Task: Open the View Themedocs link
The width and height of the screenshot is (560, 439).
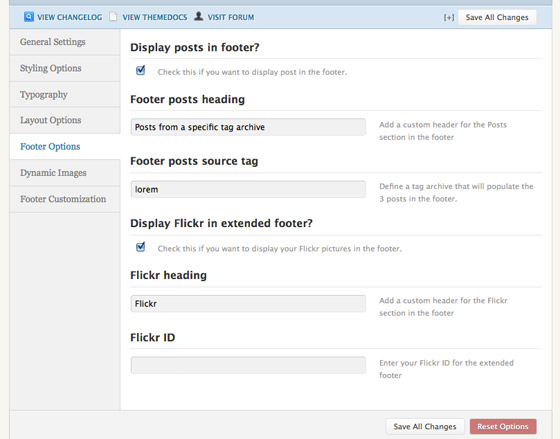Action: coord(155,17)
